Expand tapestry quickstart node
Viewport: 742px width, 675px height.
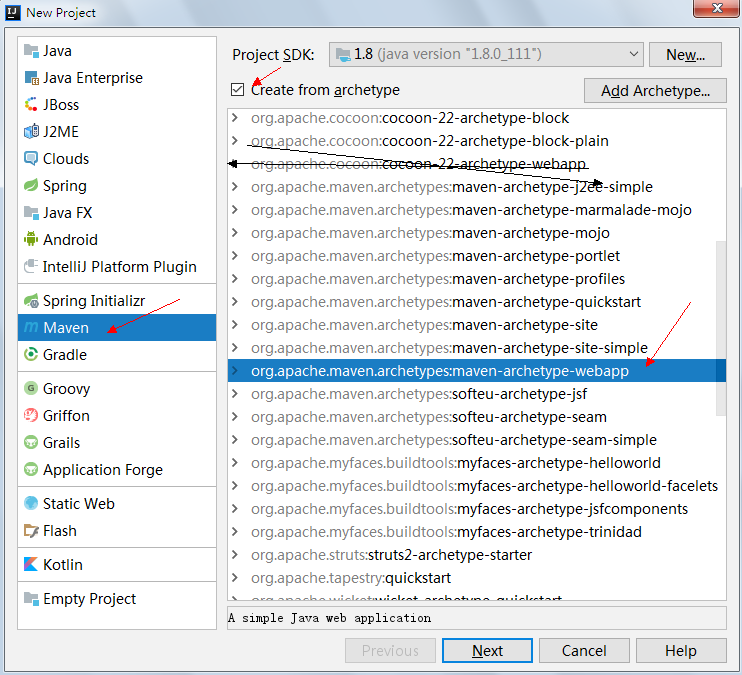(235, 578)
